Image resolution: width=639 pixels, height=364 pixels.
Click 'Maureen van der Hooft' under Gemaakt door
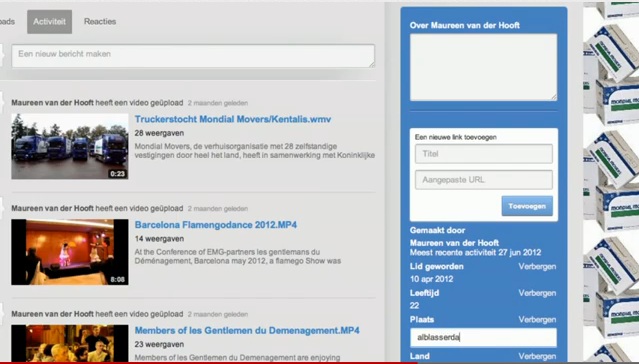454,243
